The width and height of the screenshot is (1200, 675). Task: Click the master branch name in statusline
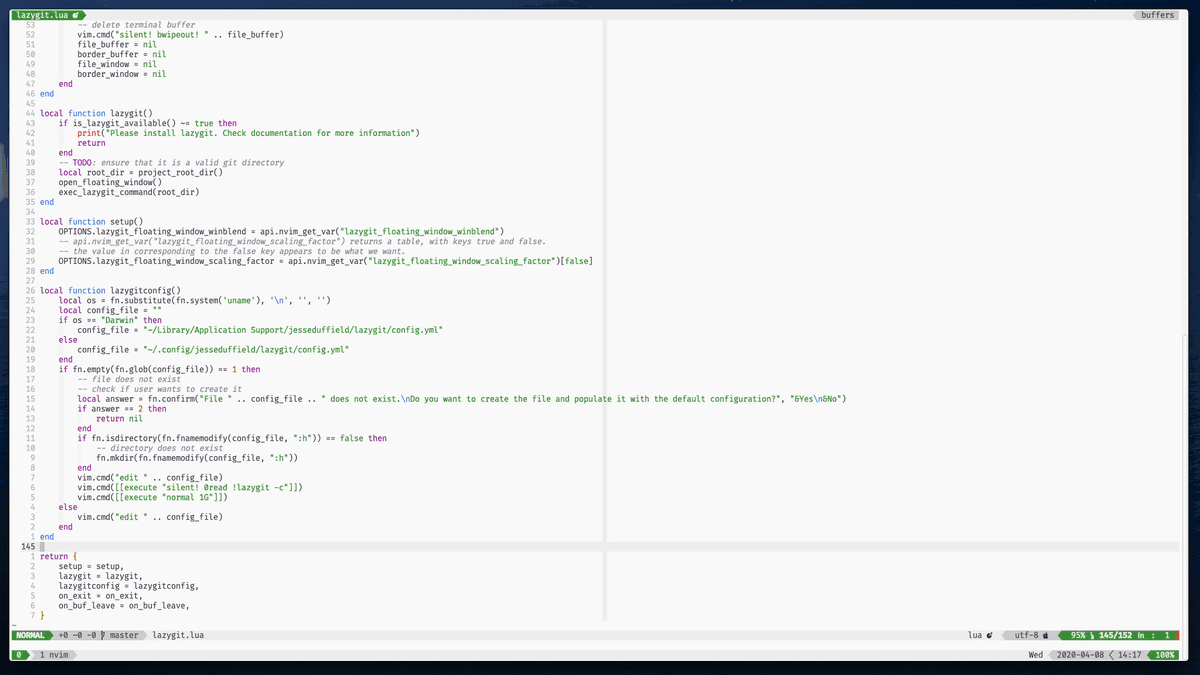[123, 634]
